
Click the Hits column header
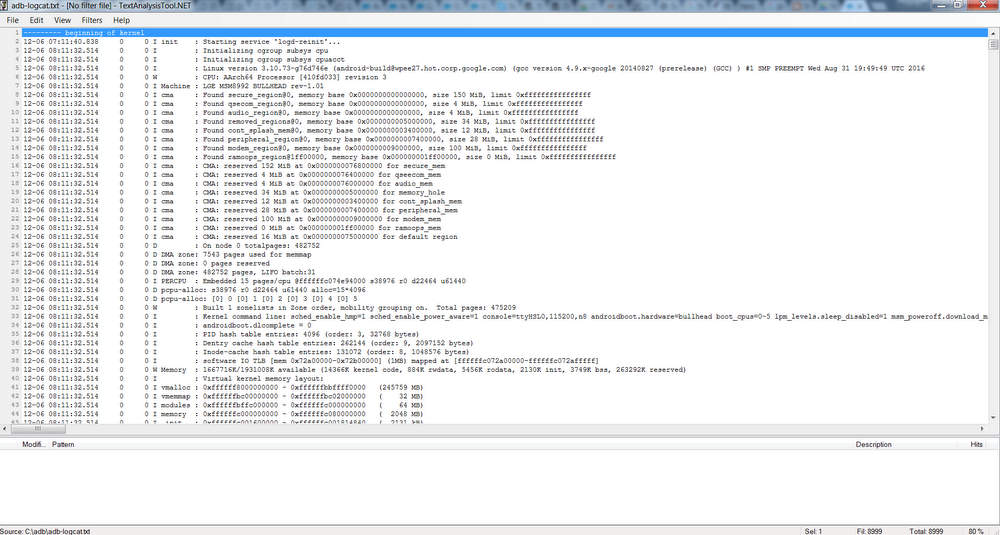point(976,444)
